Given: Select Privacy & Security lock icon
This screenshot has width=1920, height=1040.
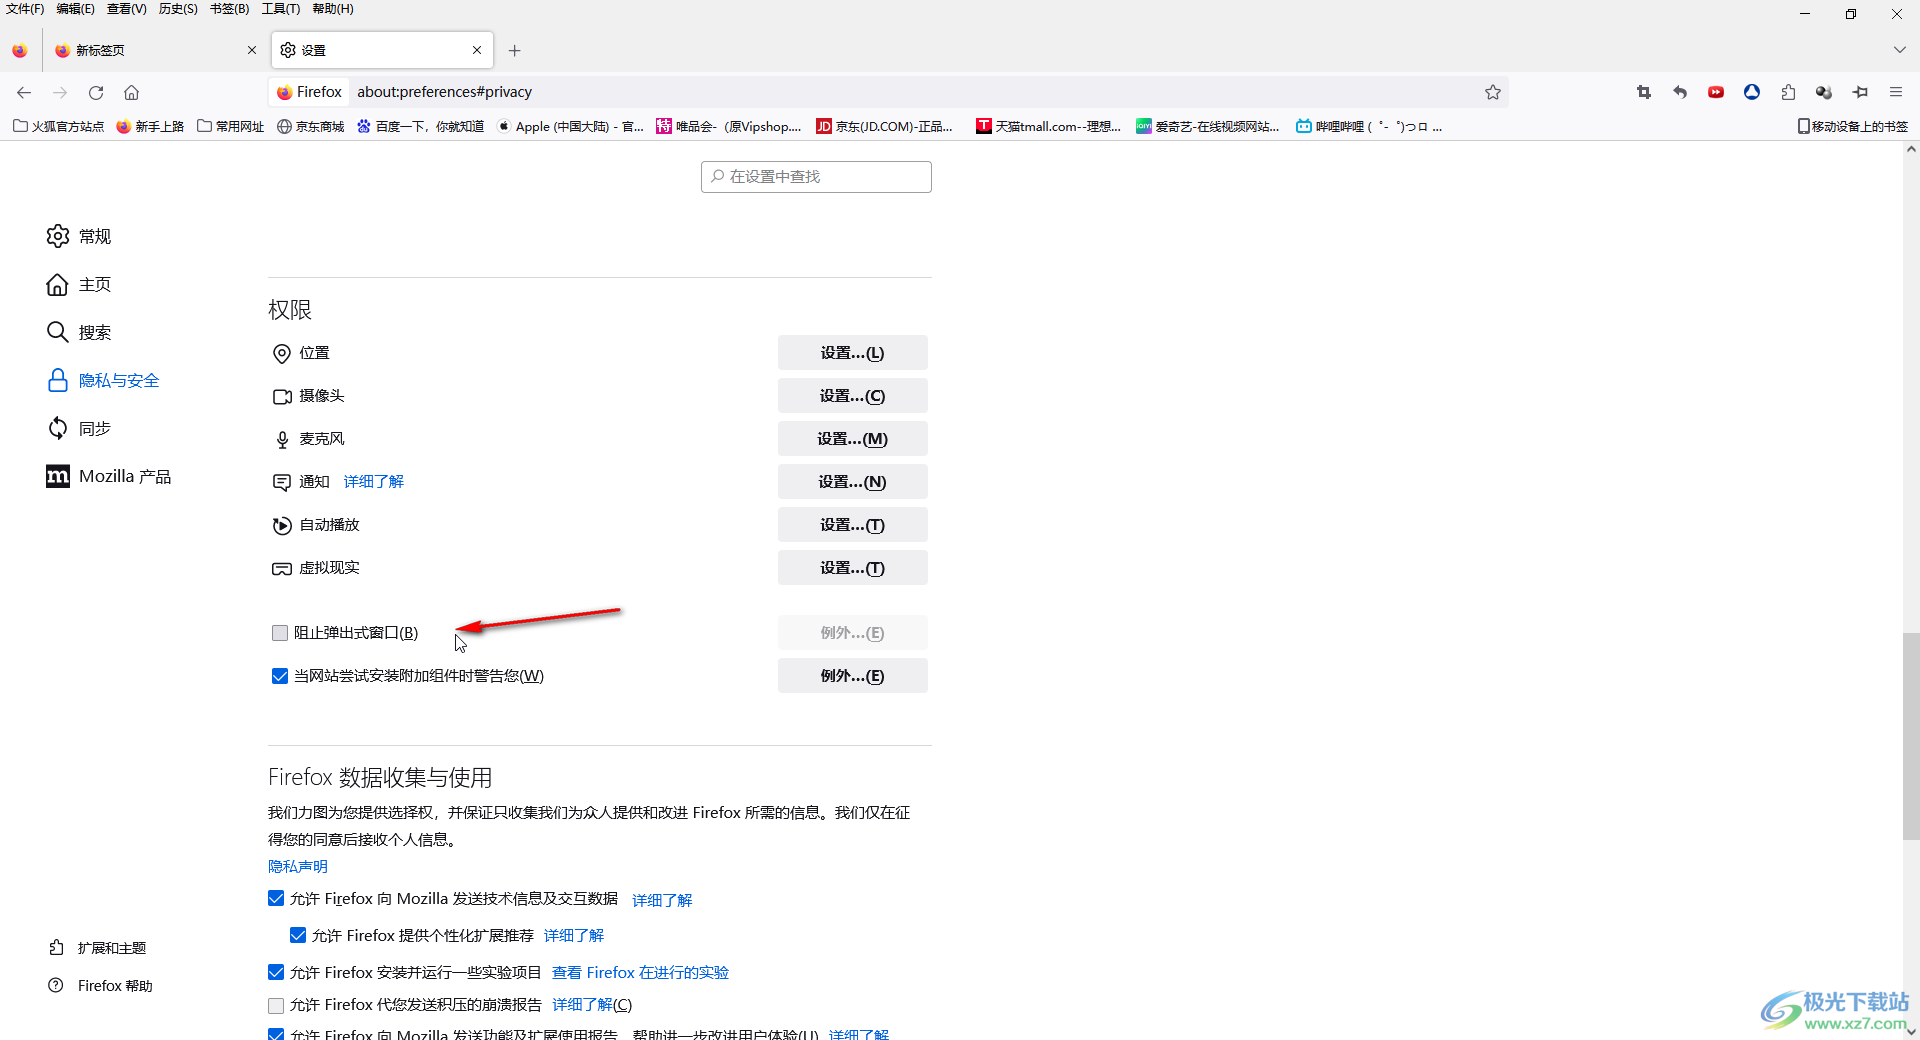Looking at the screenshot, I should [58, 380].
